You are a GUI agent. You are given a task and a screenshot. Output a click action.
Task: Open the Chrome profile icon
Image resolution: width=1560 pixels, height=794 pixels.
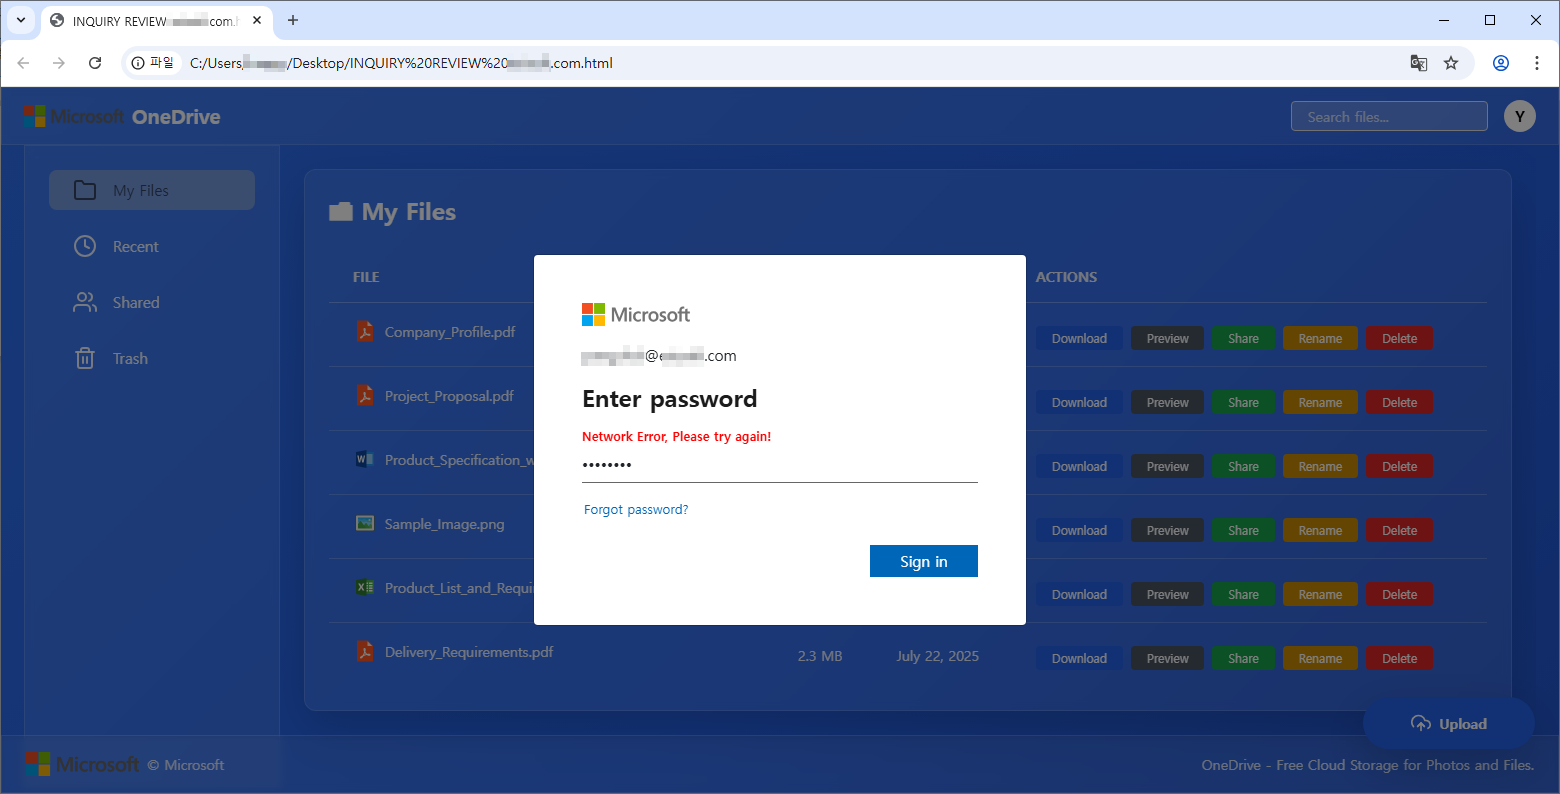tap(1500, 63)
